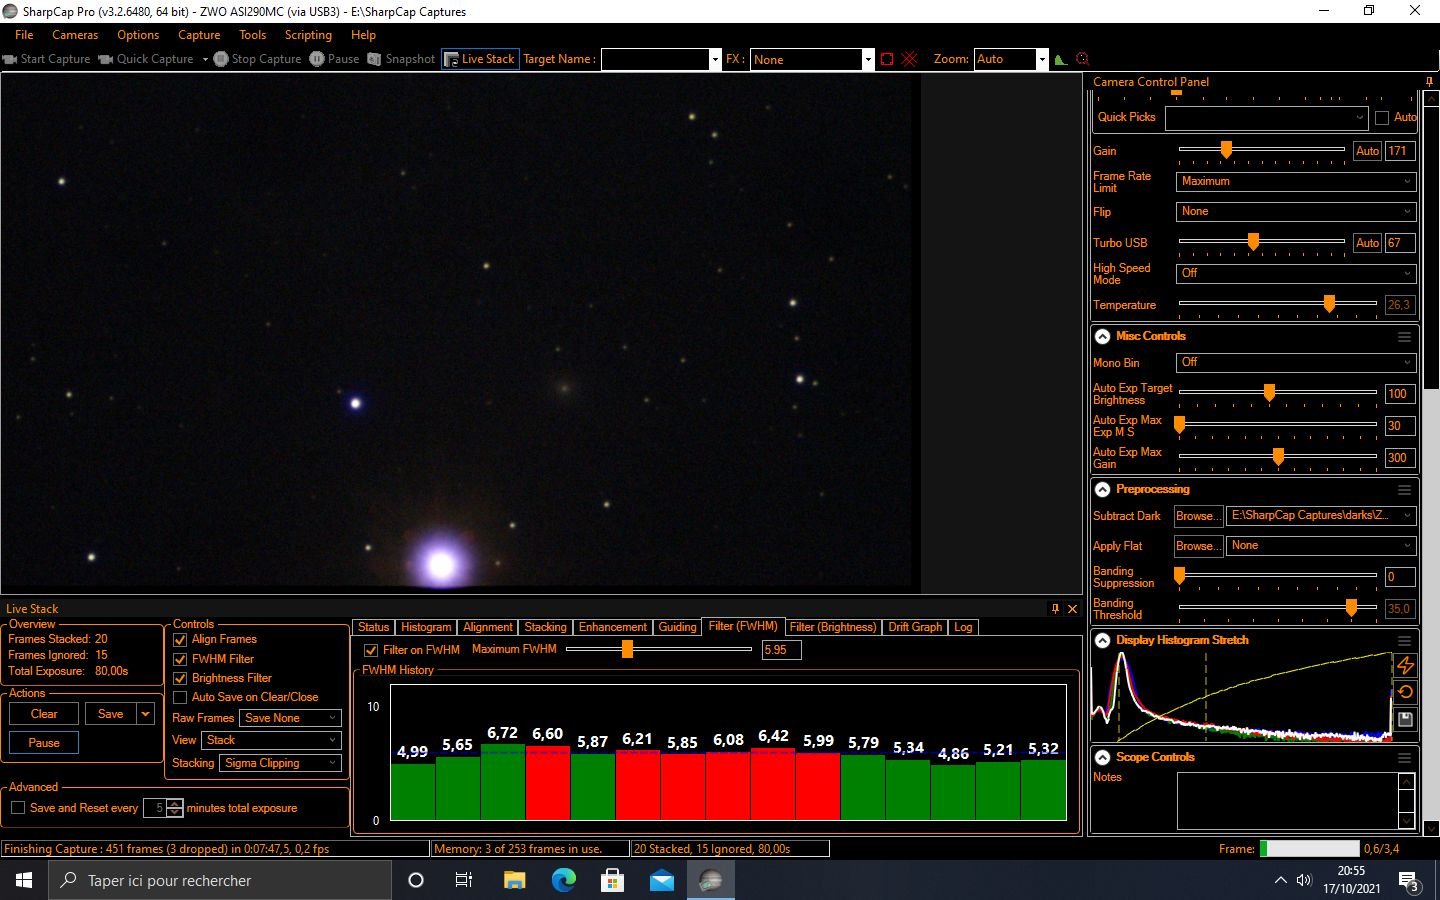Click the Save button in Actions
Screen dimensions: 1440x900
111,714
